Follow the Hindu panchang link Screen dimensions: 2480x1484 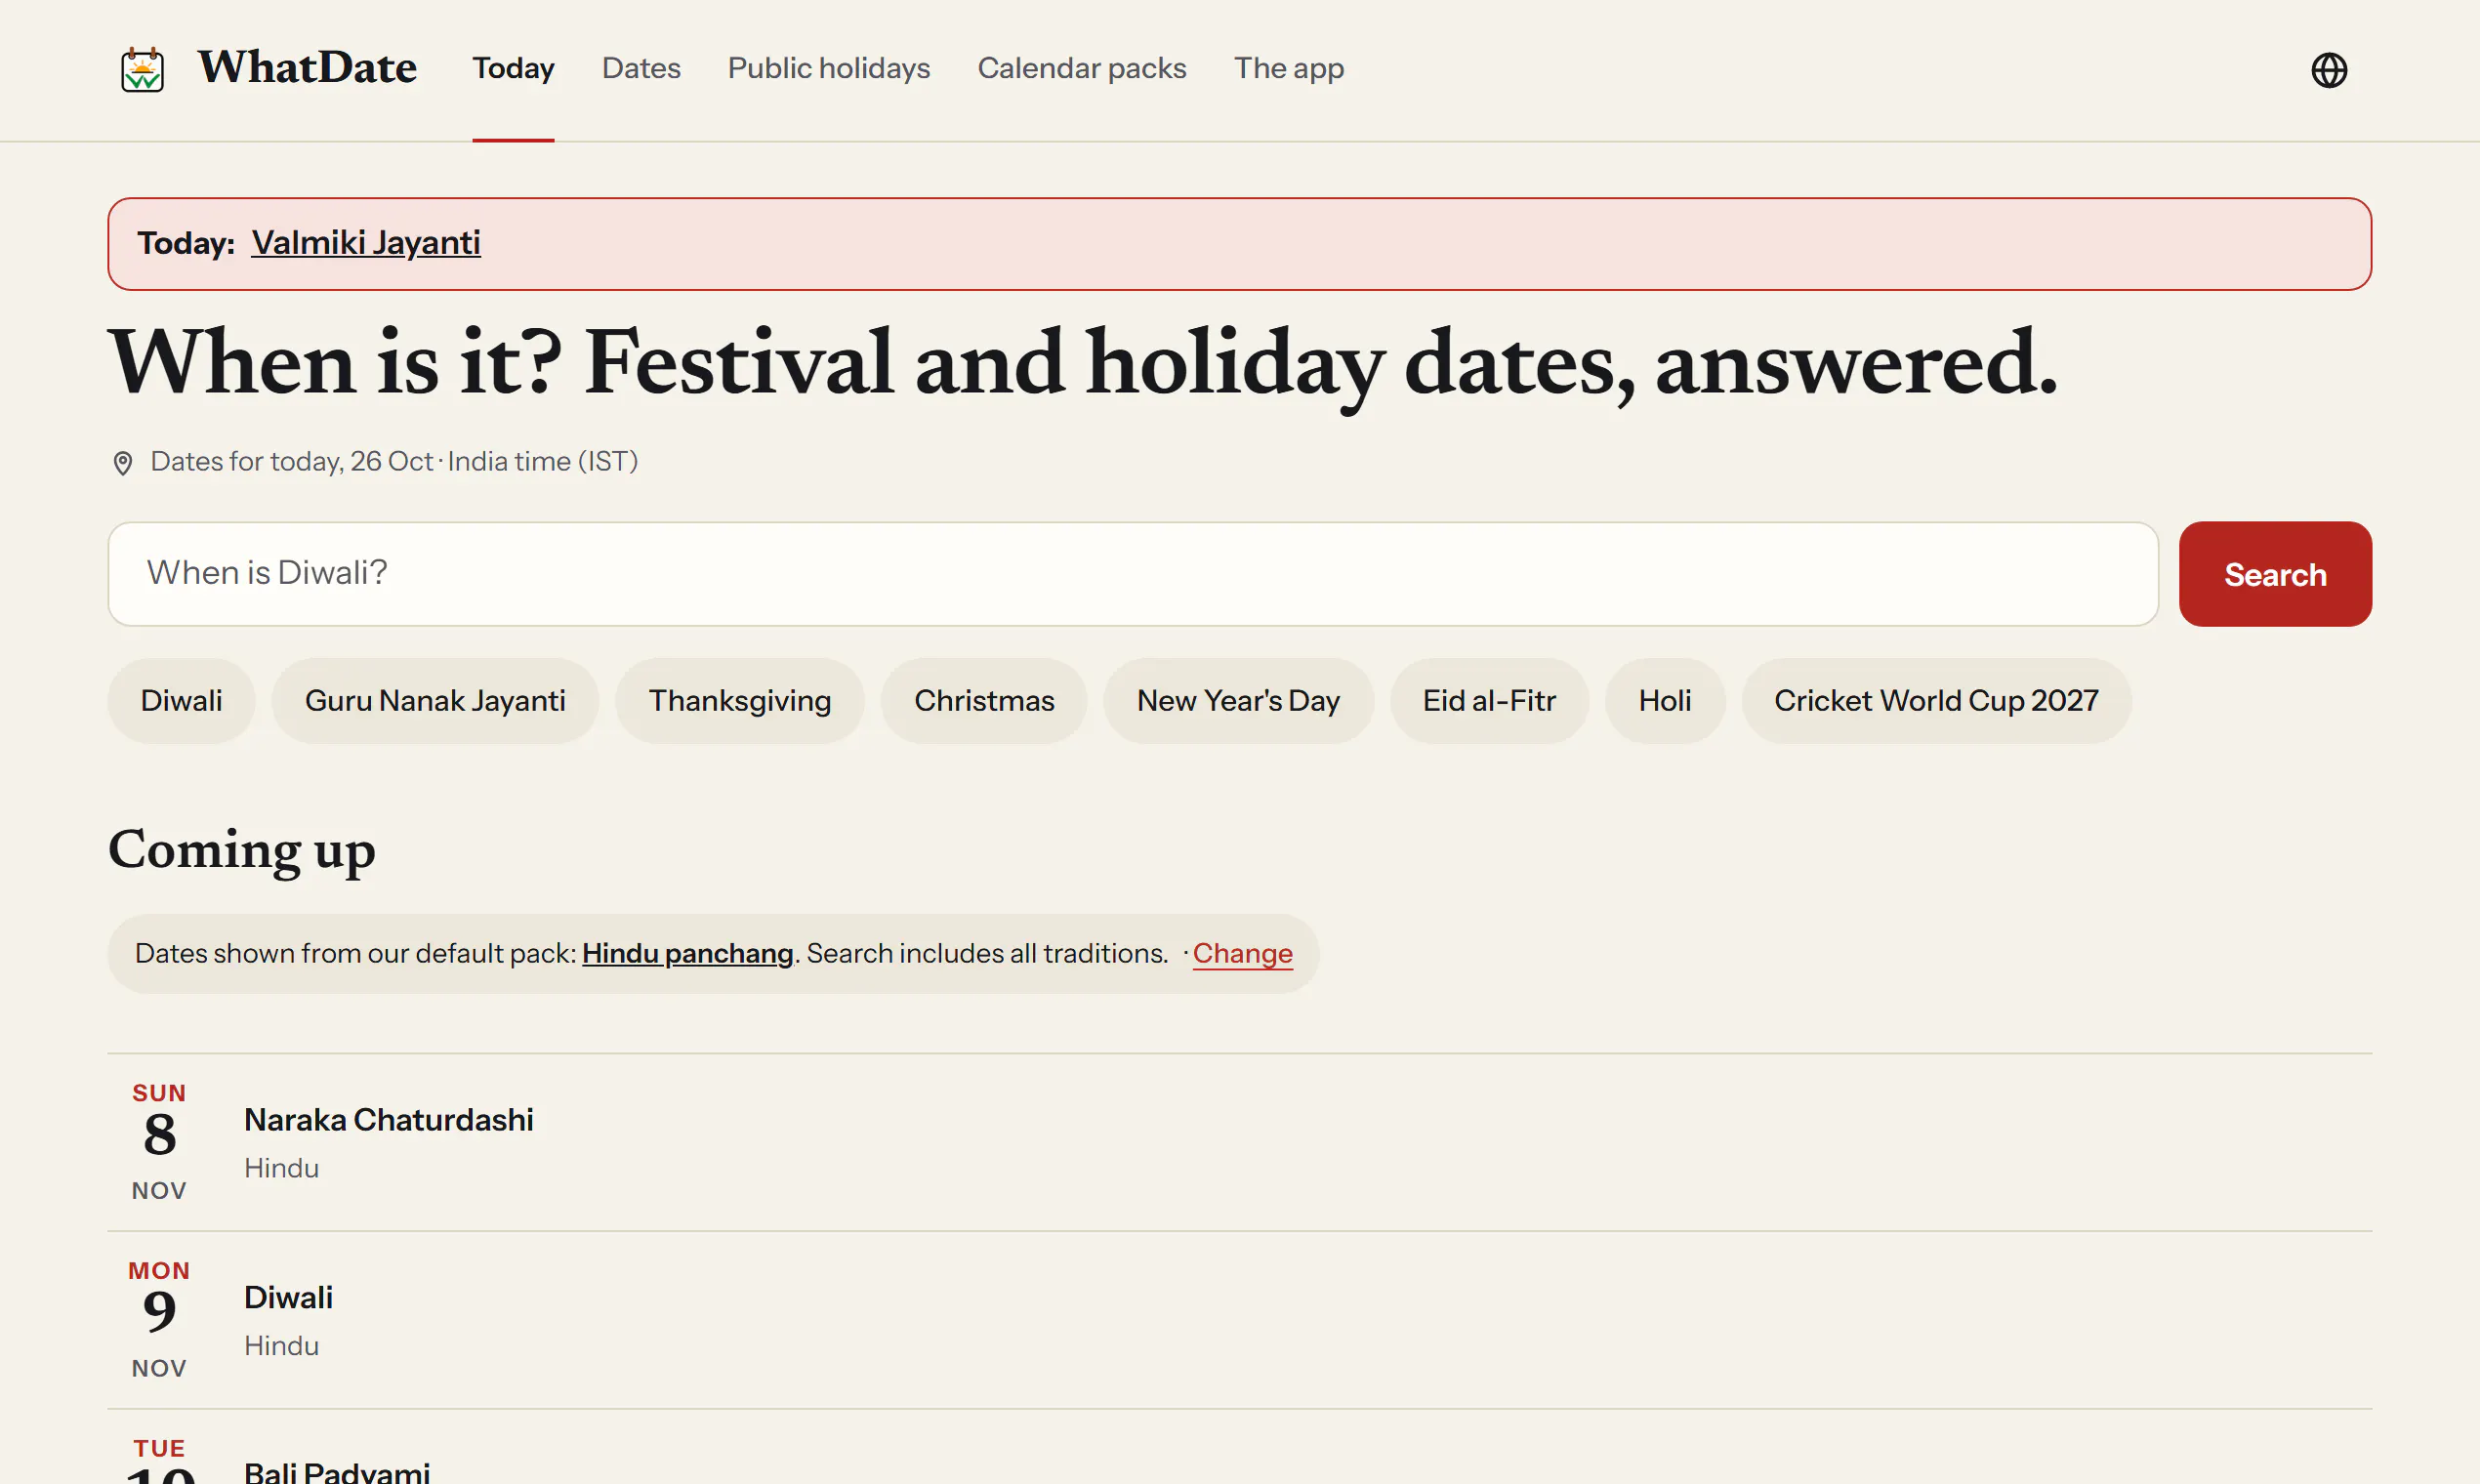[x=688, y=953]
